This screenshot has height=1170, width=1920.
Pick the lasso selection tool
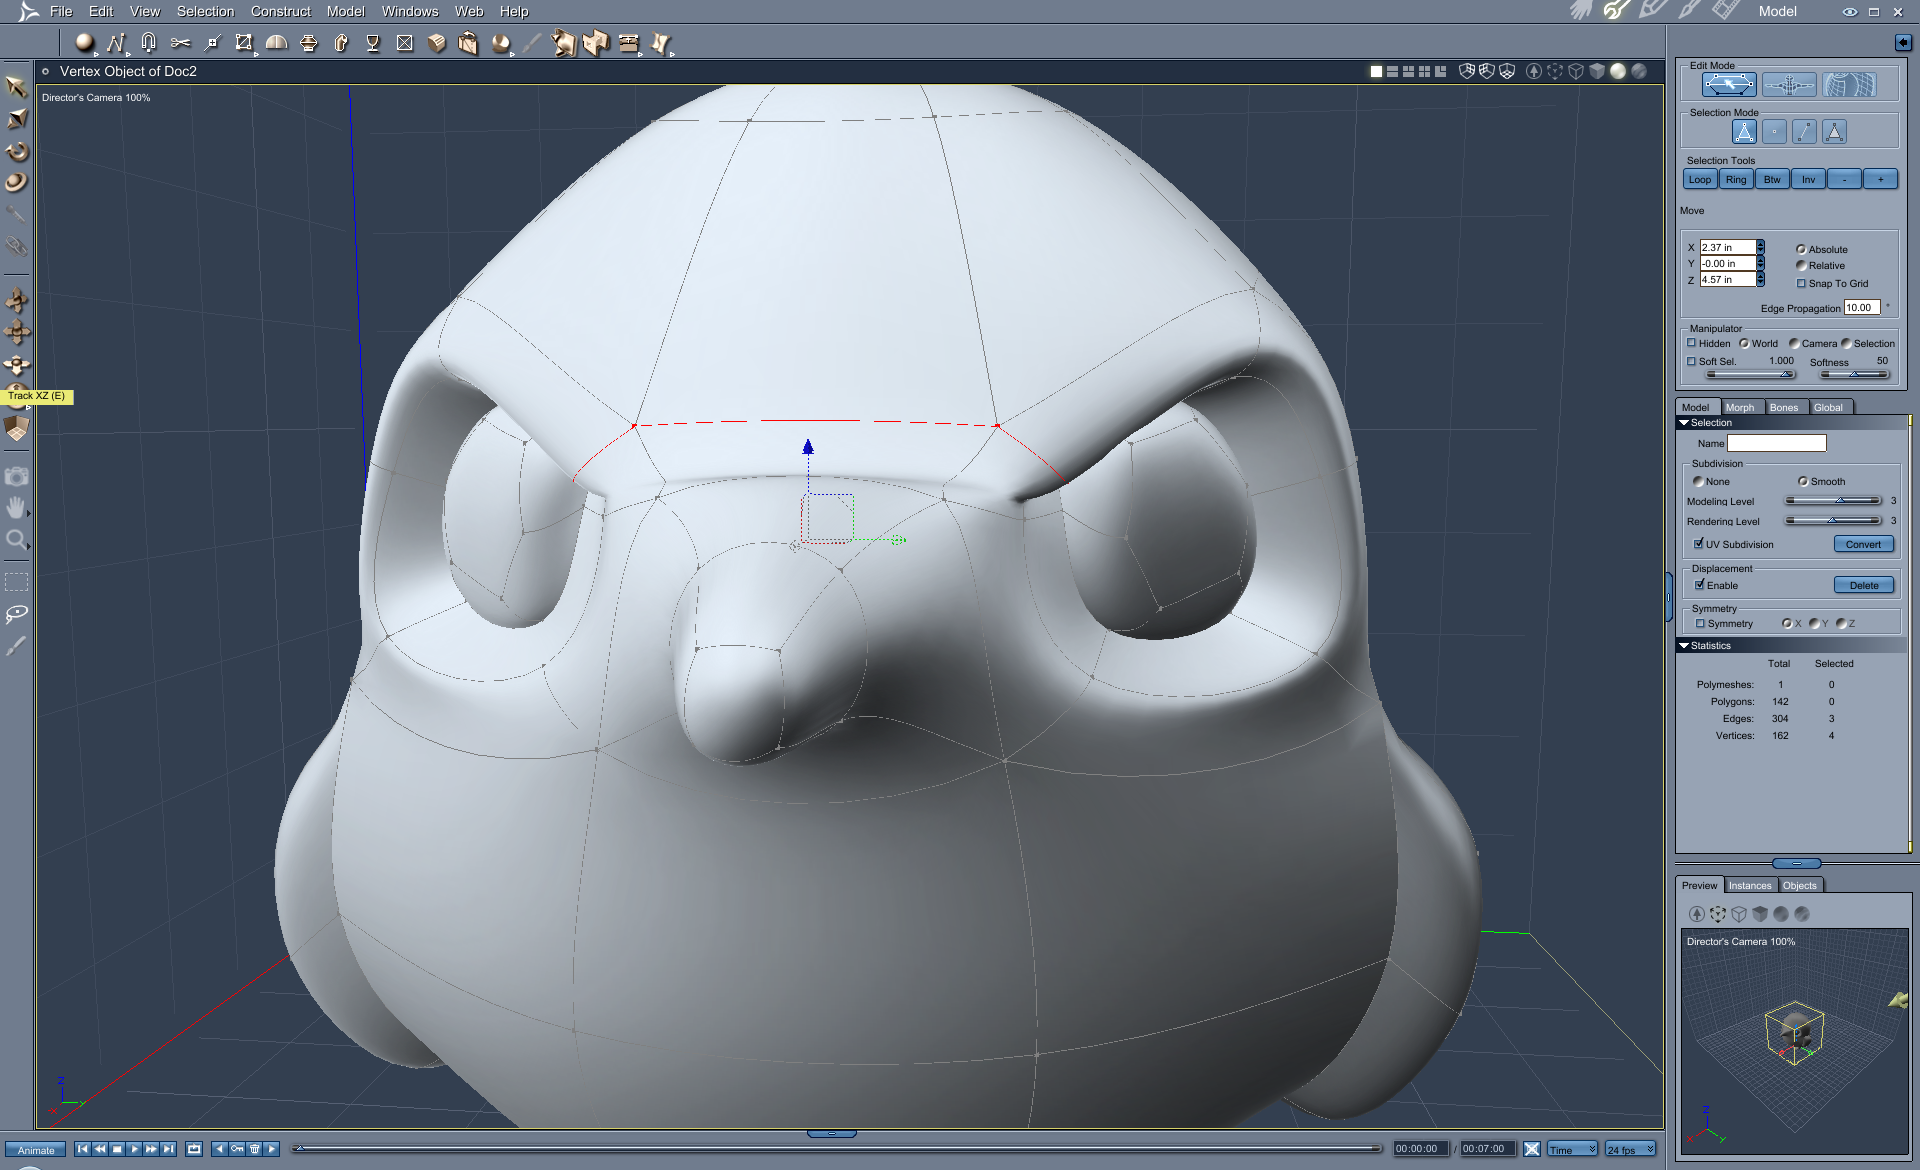[x=16, y=613]
